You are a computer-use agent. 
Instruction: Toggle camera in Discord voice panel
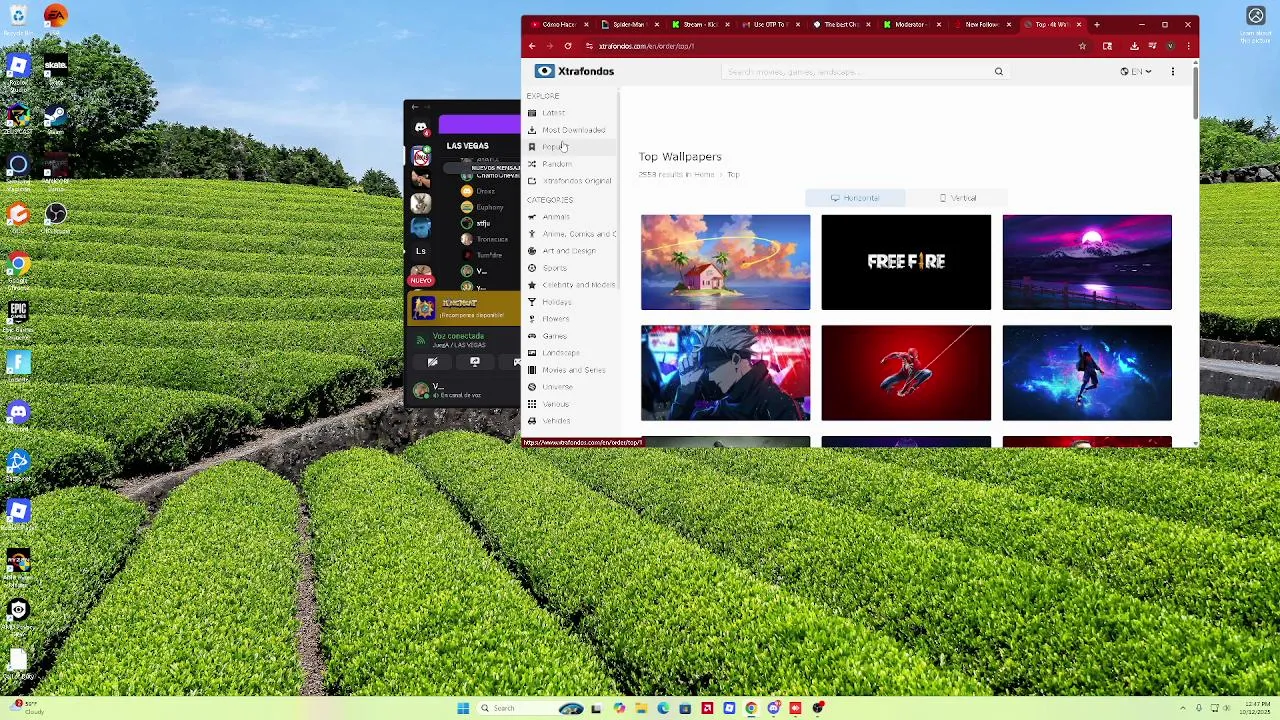pyautogui.click(x=432, y=362)
